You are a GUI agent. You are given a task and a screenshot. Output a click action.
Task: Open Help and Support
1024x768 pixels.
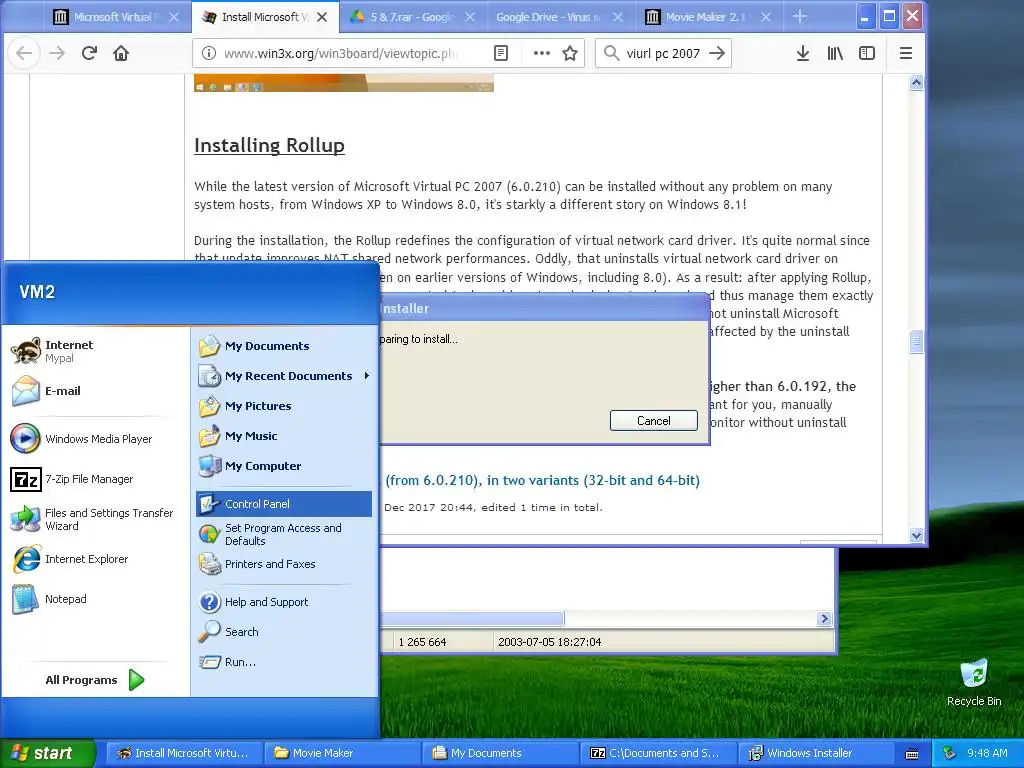283,602
